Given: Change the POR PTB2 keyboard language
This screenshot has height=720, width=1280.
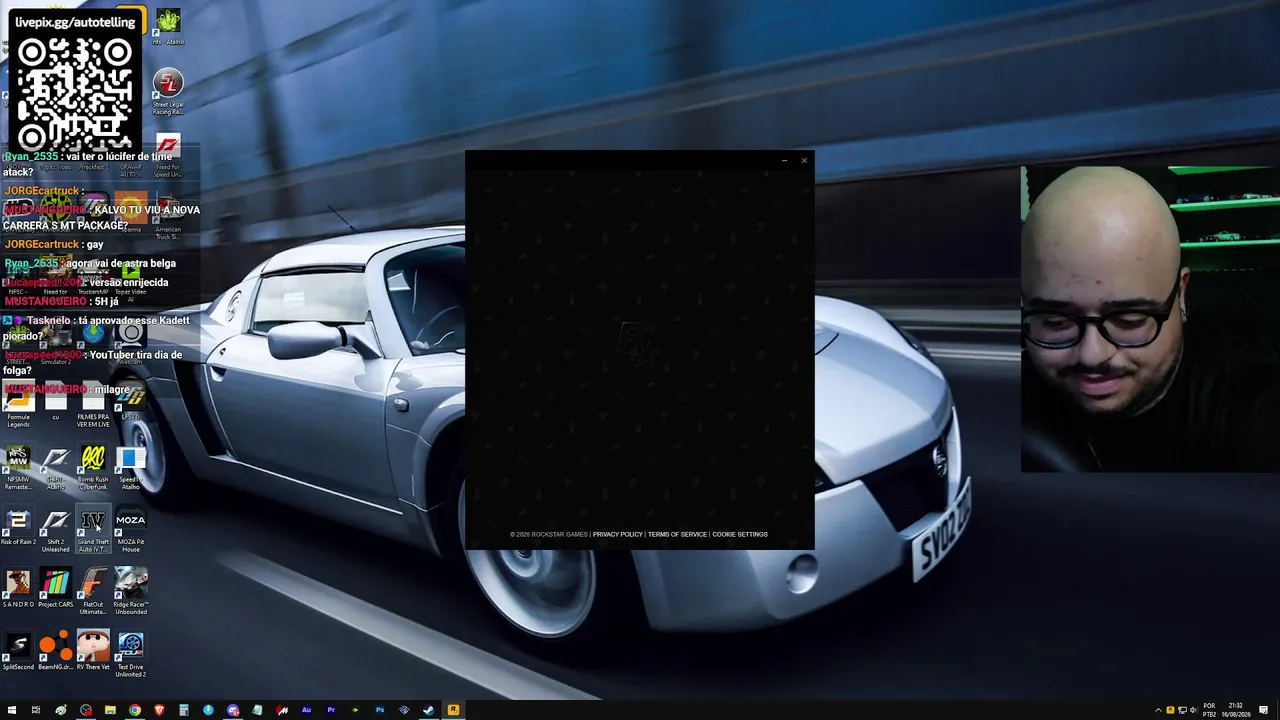Looking at the screenshot, I should 1209,710.
